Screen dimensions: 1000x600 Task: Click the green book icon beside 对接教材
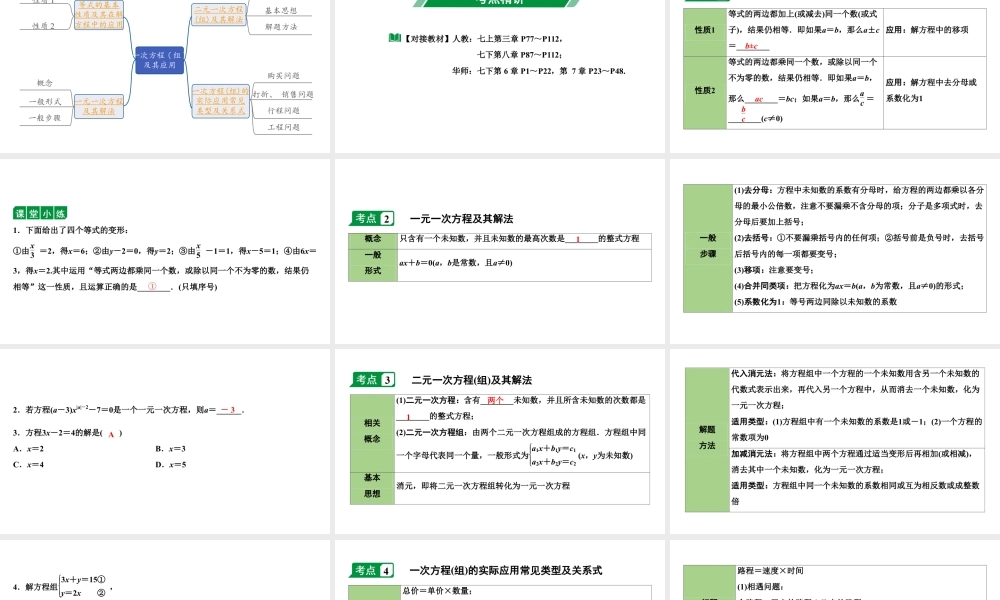coord(394,38)
